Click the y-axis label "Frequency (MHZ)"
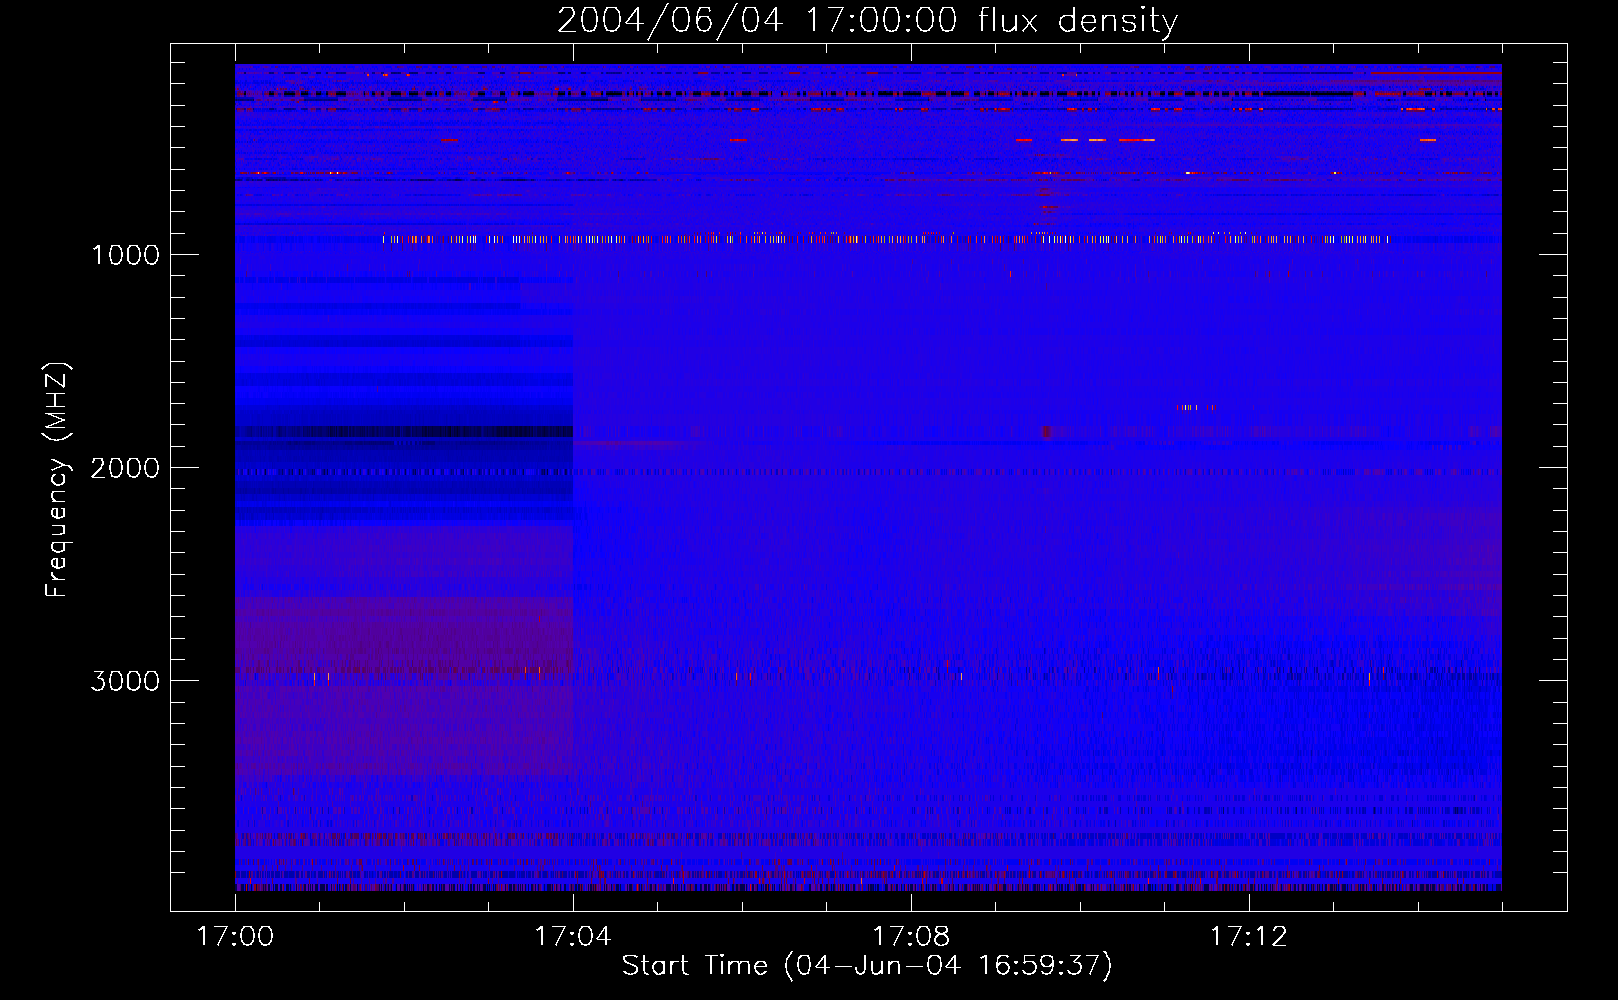Viewport: 1618px width, 1000px height. (56, 480)
